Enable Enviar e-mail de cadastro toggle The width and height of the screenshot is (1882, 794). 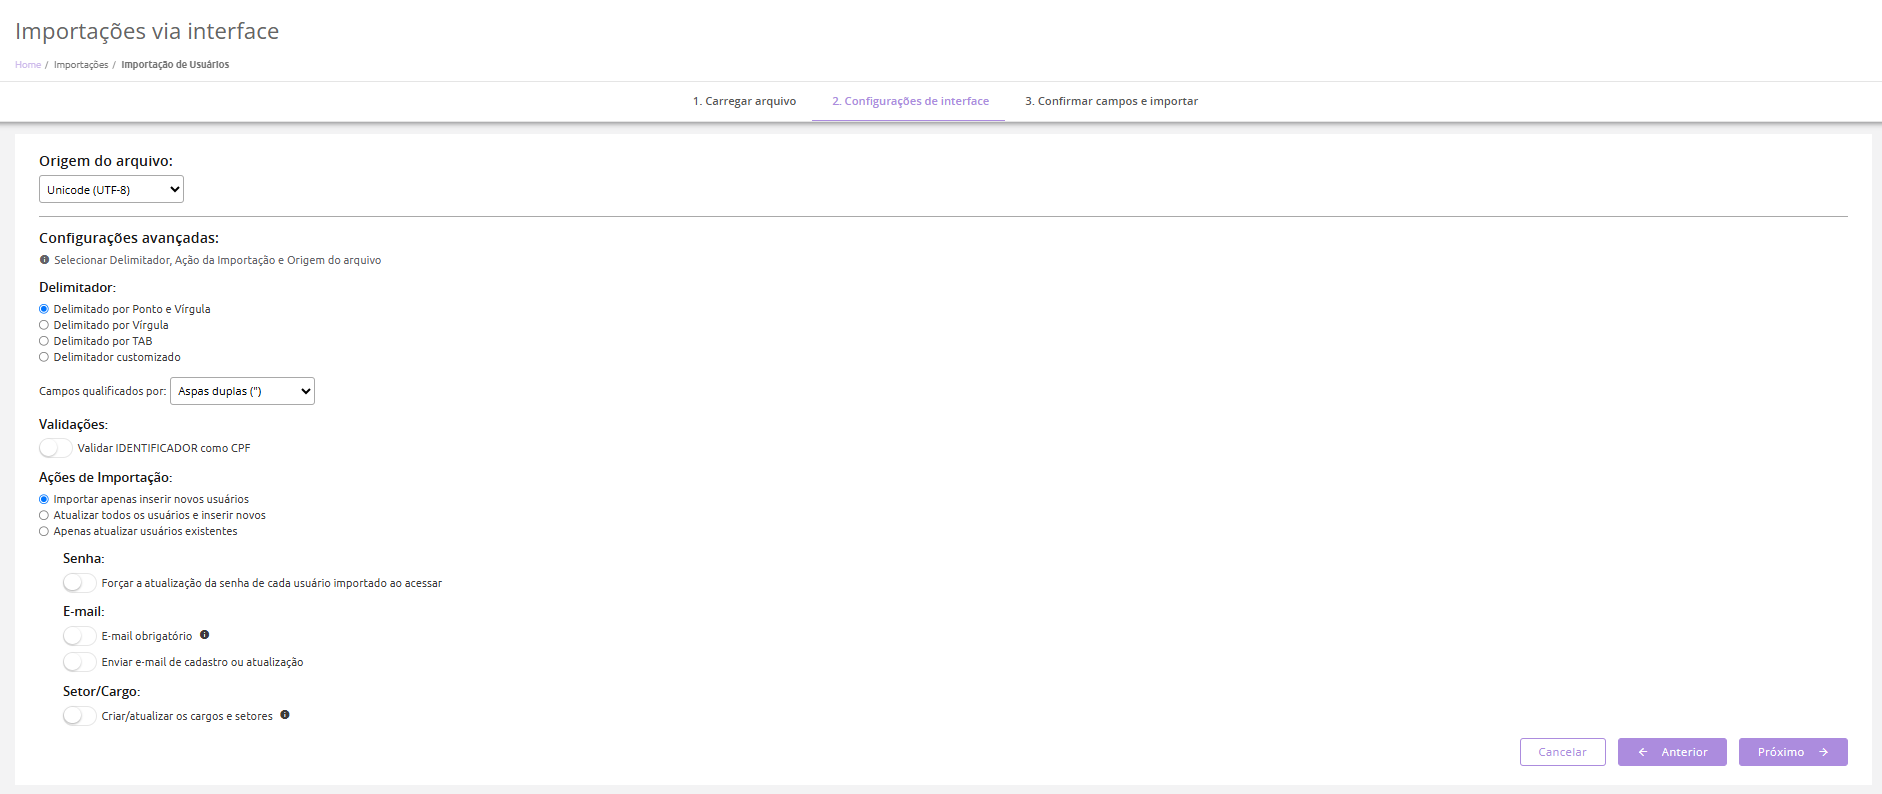(80, 662)
